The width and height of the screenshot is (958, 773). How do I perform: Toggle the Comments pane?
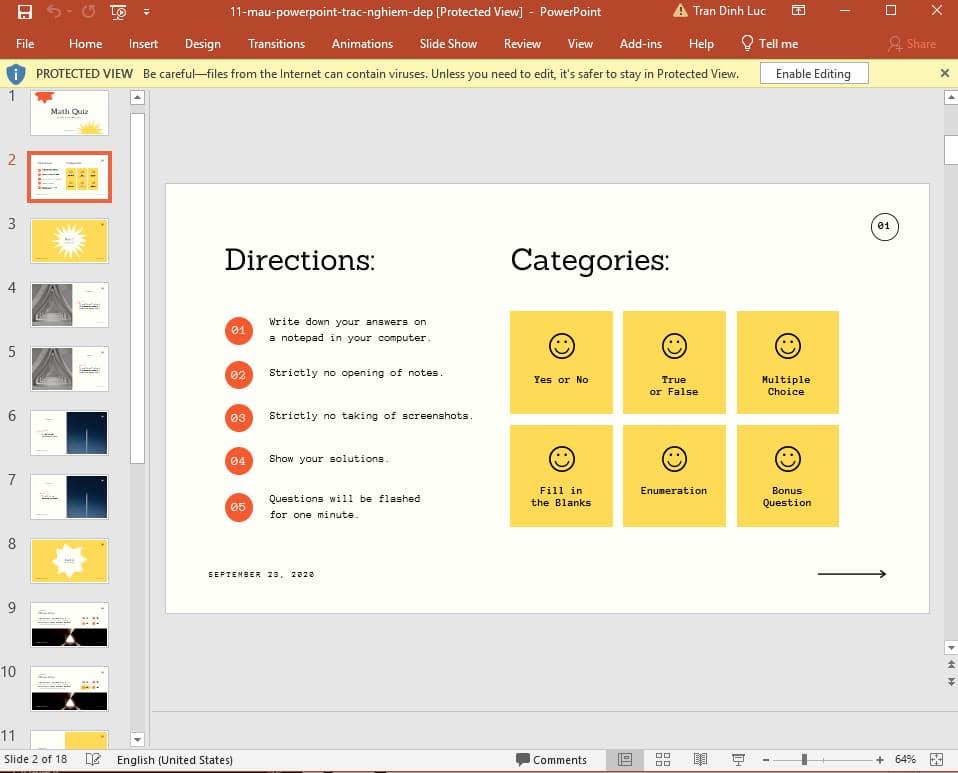click(x=550, y=760)
